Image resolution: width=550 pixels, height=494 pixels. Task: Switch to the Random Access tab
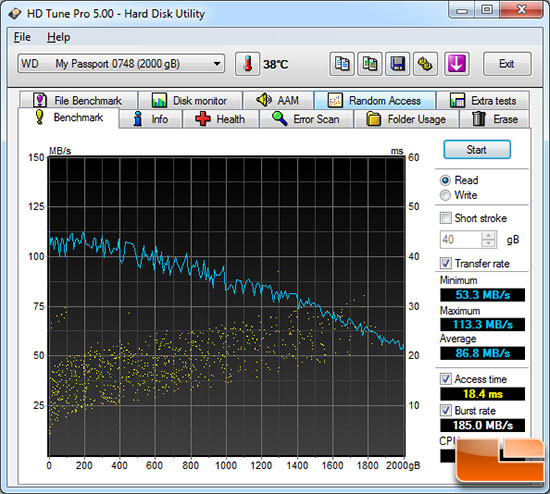coord(375,100)
